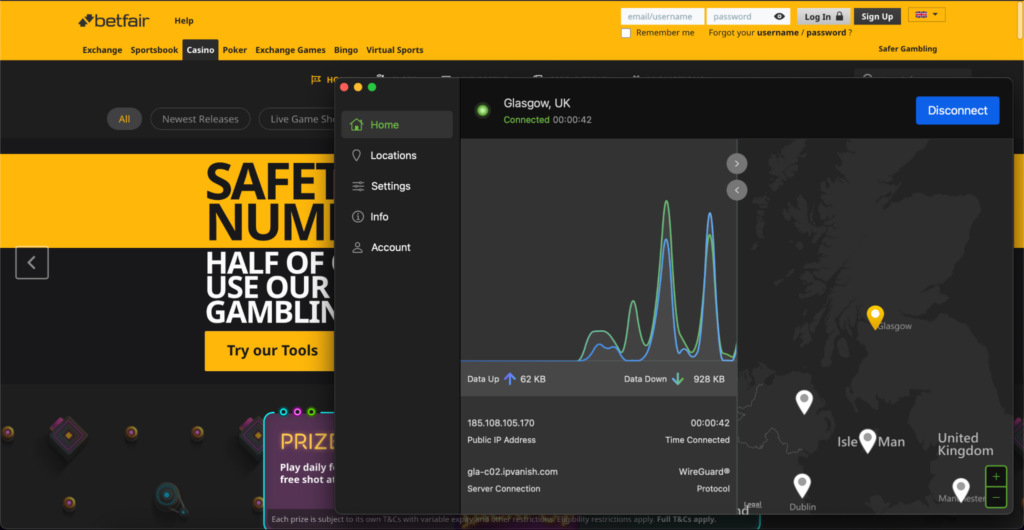Select the yellow Glasgow map pin
1024x530 pixels.
point(875,317)
